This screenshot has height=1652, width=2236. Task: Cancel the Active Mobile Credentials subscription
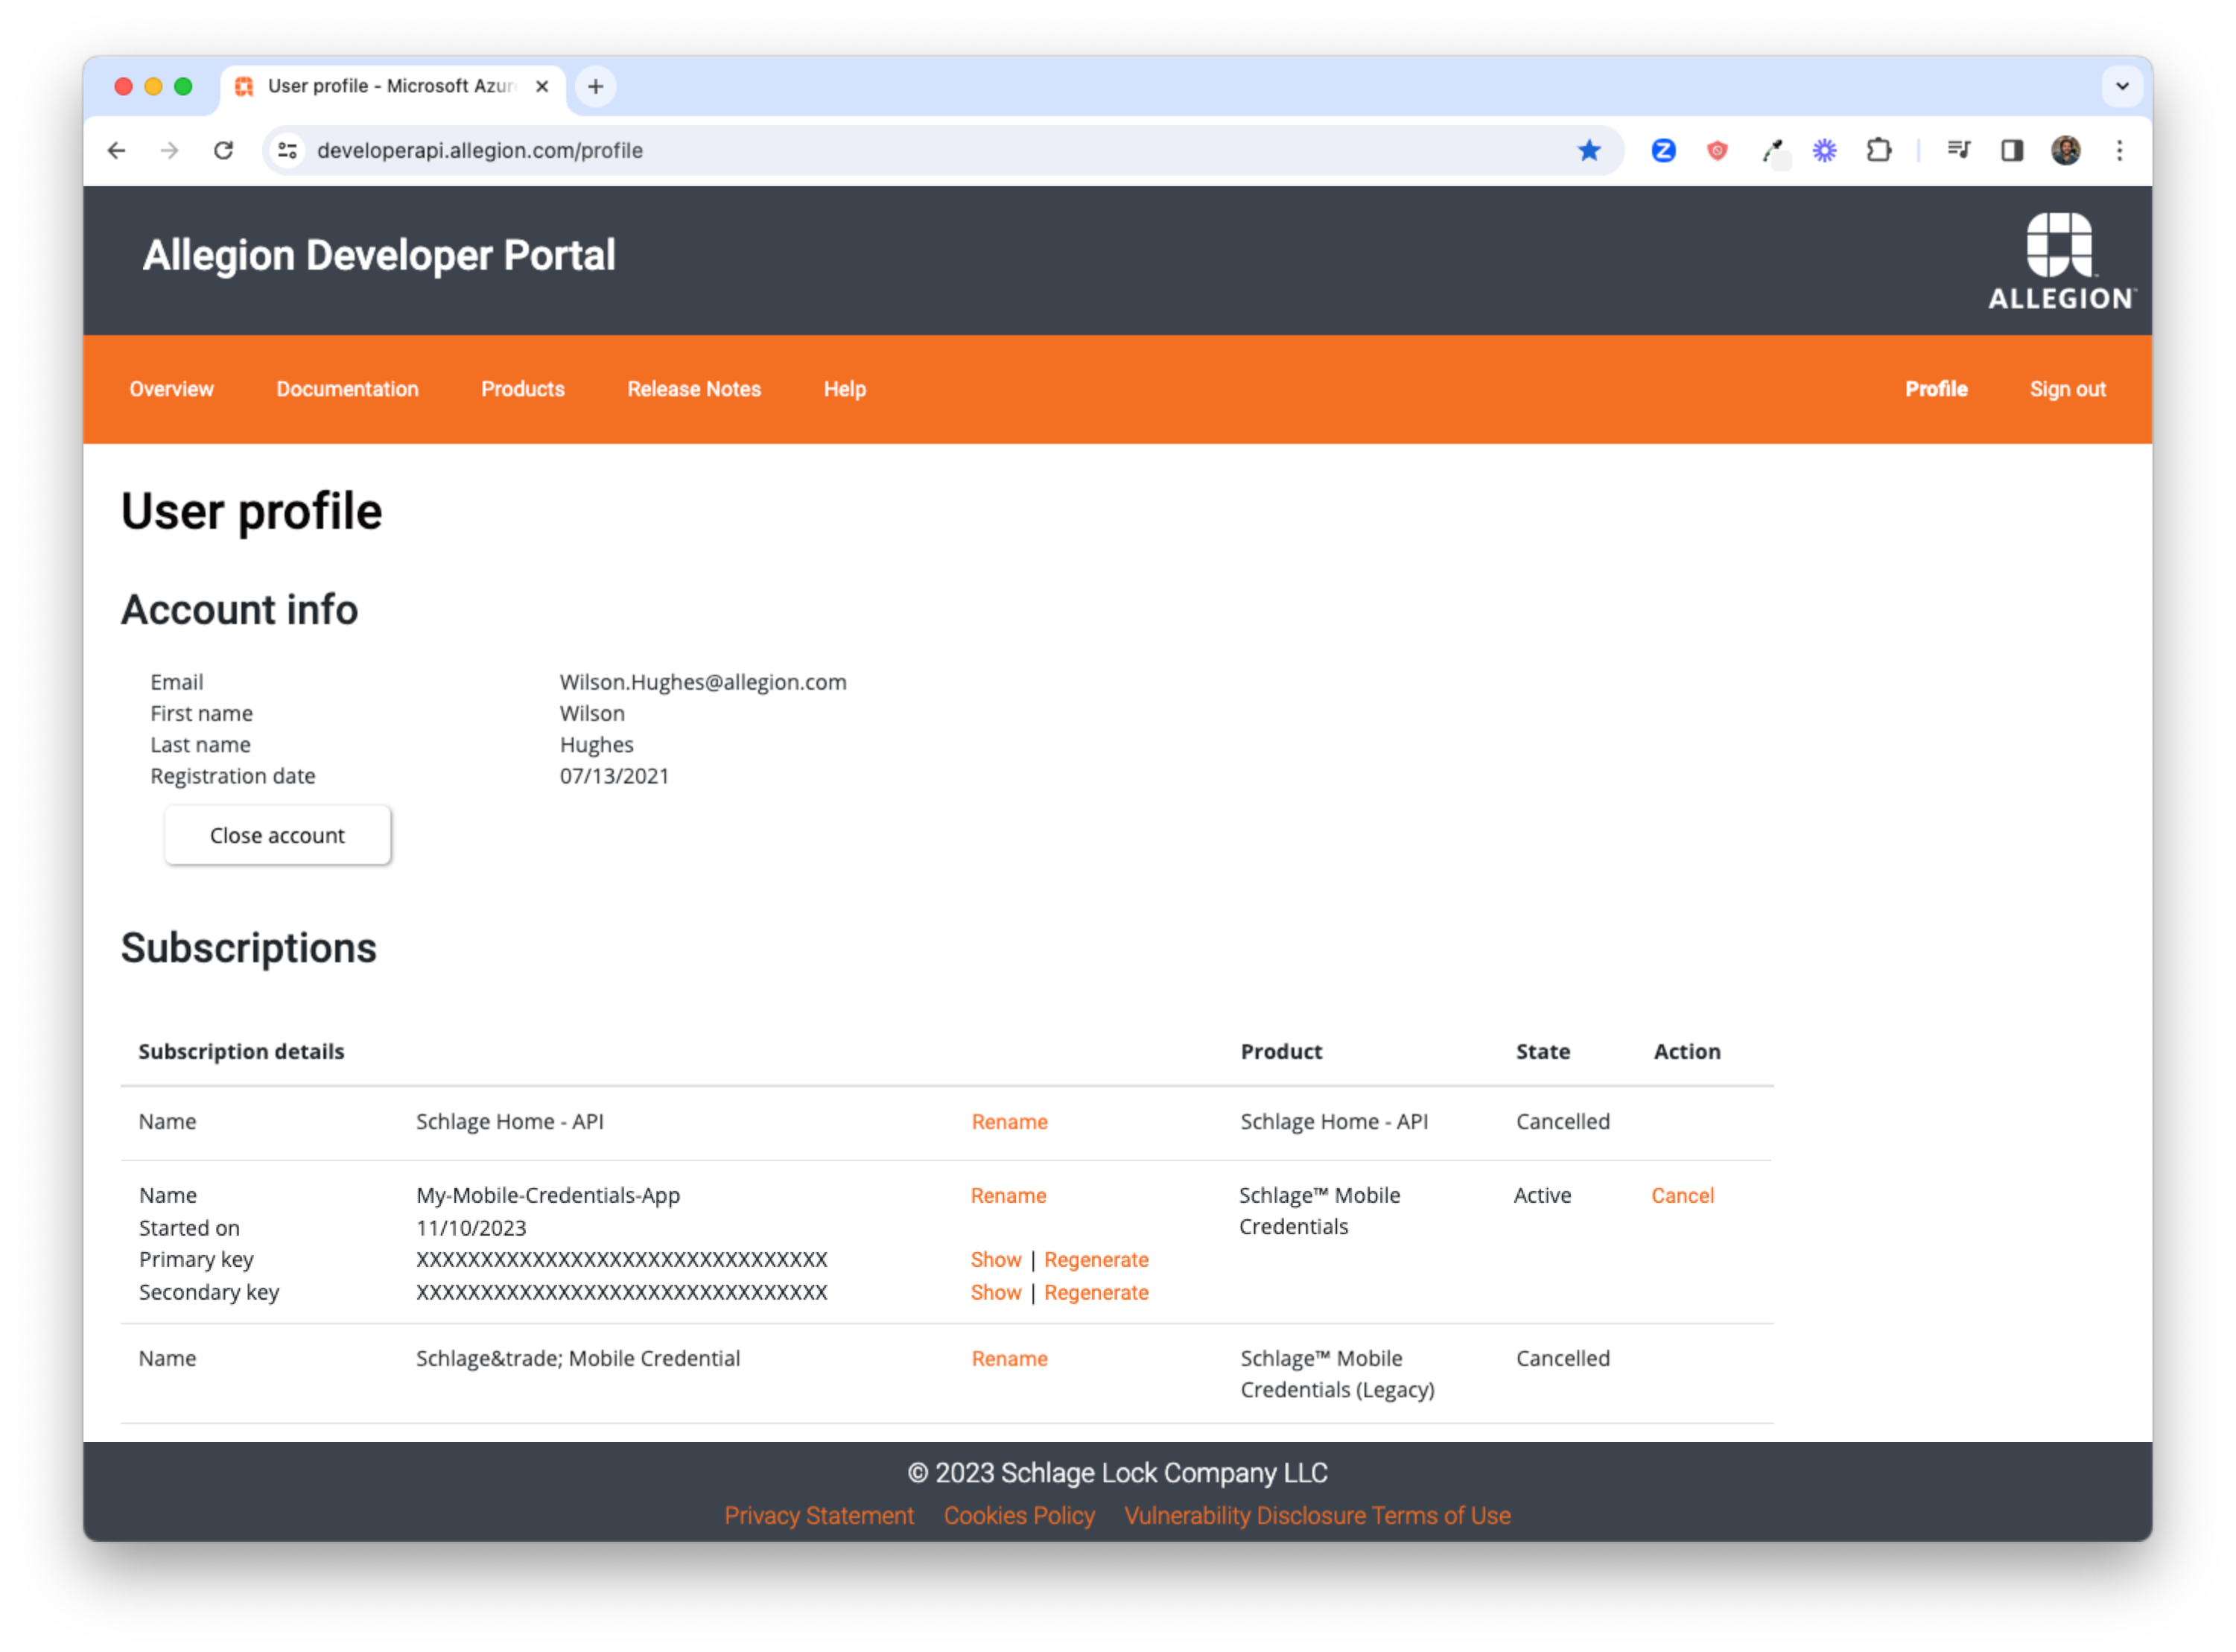(1683, 1196)
